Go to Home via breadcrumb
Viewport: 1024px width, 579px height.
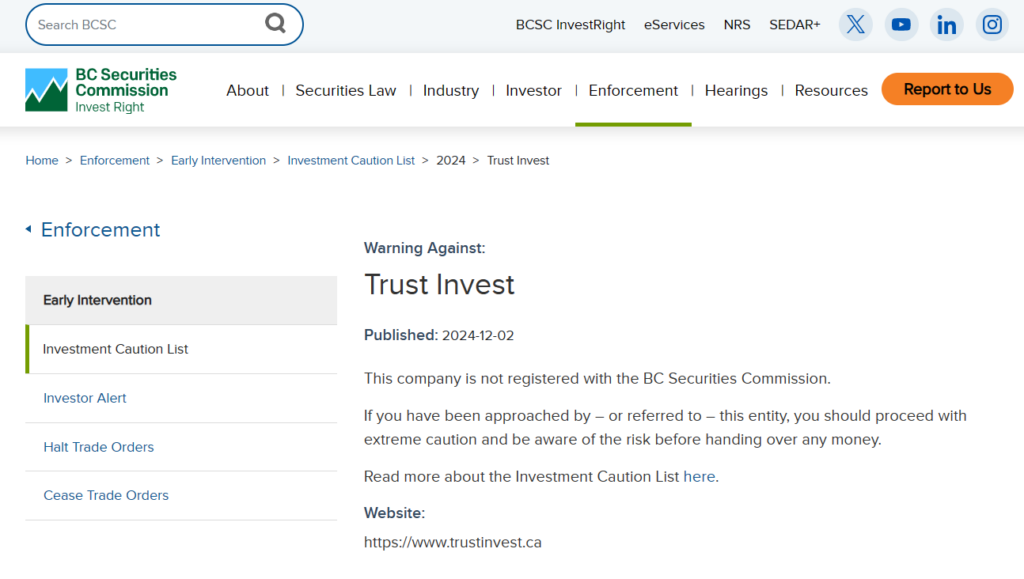point(42,161)
